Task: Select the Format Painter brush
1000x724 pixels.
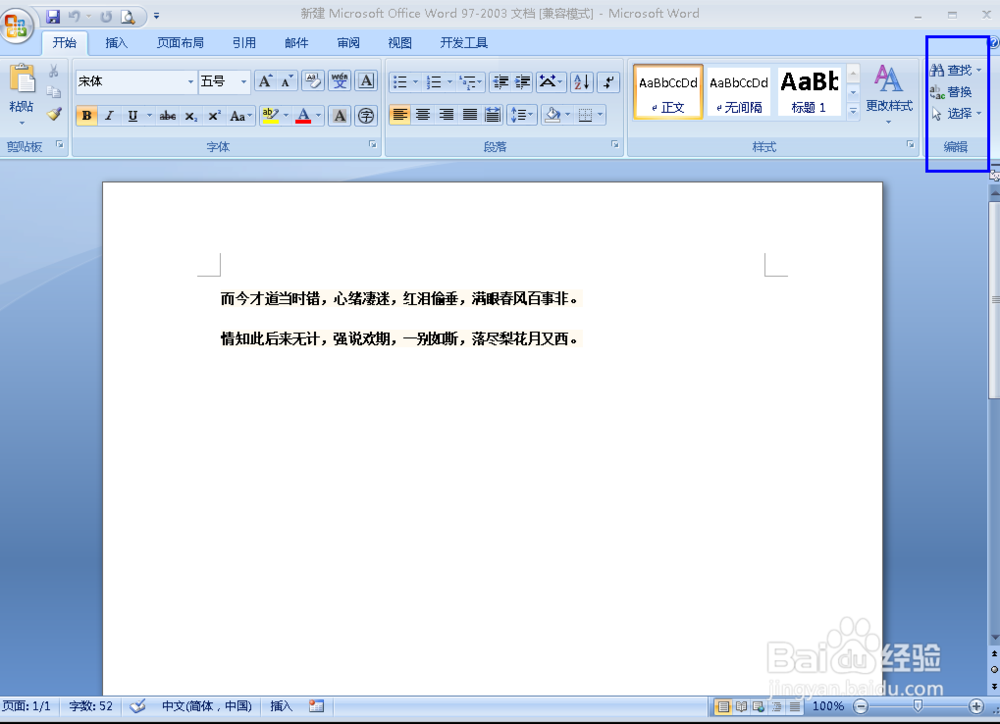Action: click(54, 114)
